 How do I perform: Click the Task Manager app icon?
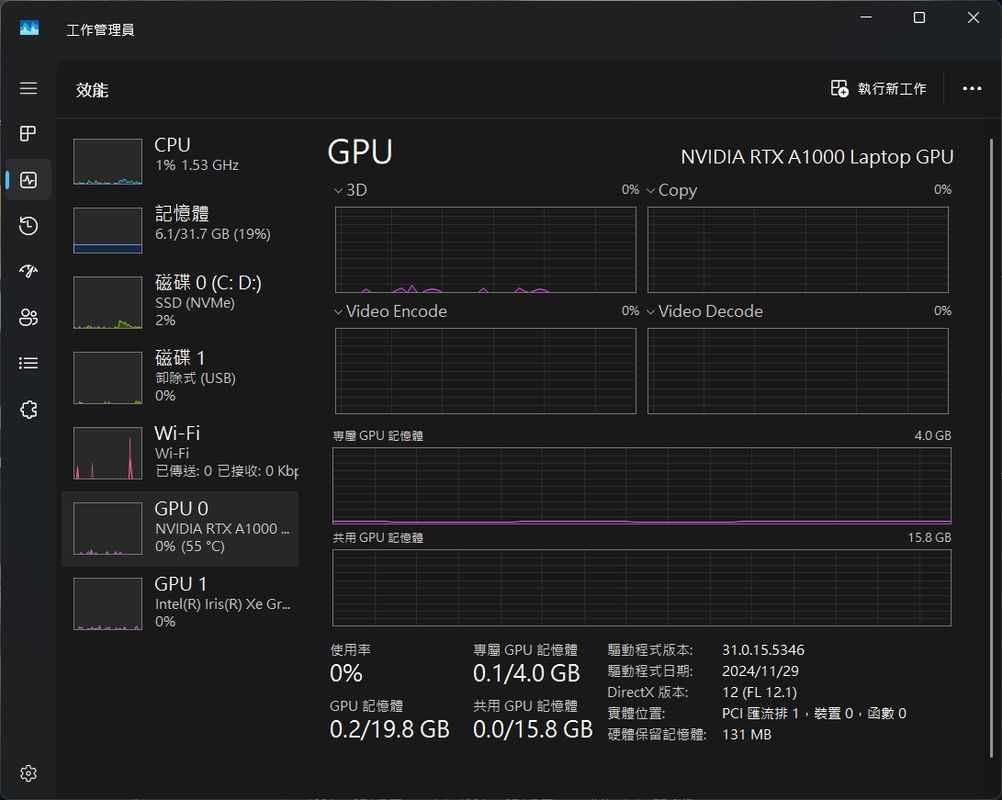[29, 28]
